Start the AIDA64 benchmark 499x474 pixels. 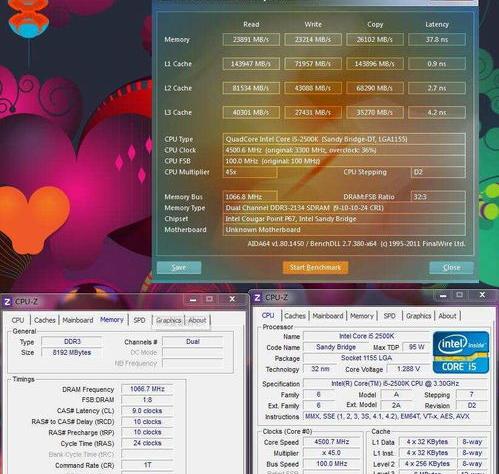315,267
